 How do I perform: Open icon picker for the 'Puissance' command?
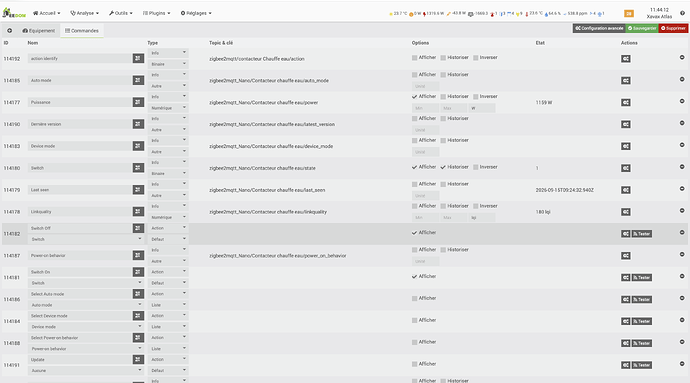click(x=138, y=102)
